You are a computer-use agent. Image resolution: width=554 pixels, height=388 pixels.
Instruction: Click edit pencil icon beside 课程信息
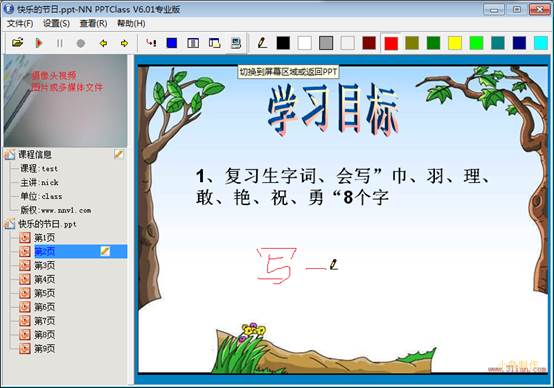click(x=119, y=154)
